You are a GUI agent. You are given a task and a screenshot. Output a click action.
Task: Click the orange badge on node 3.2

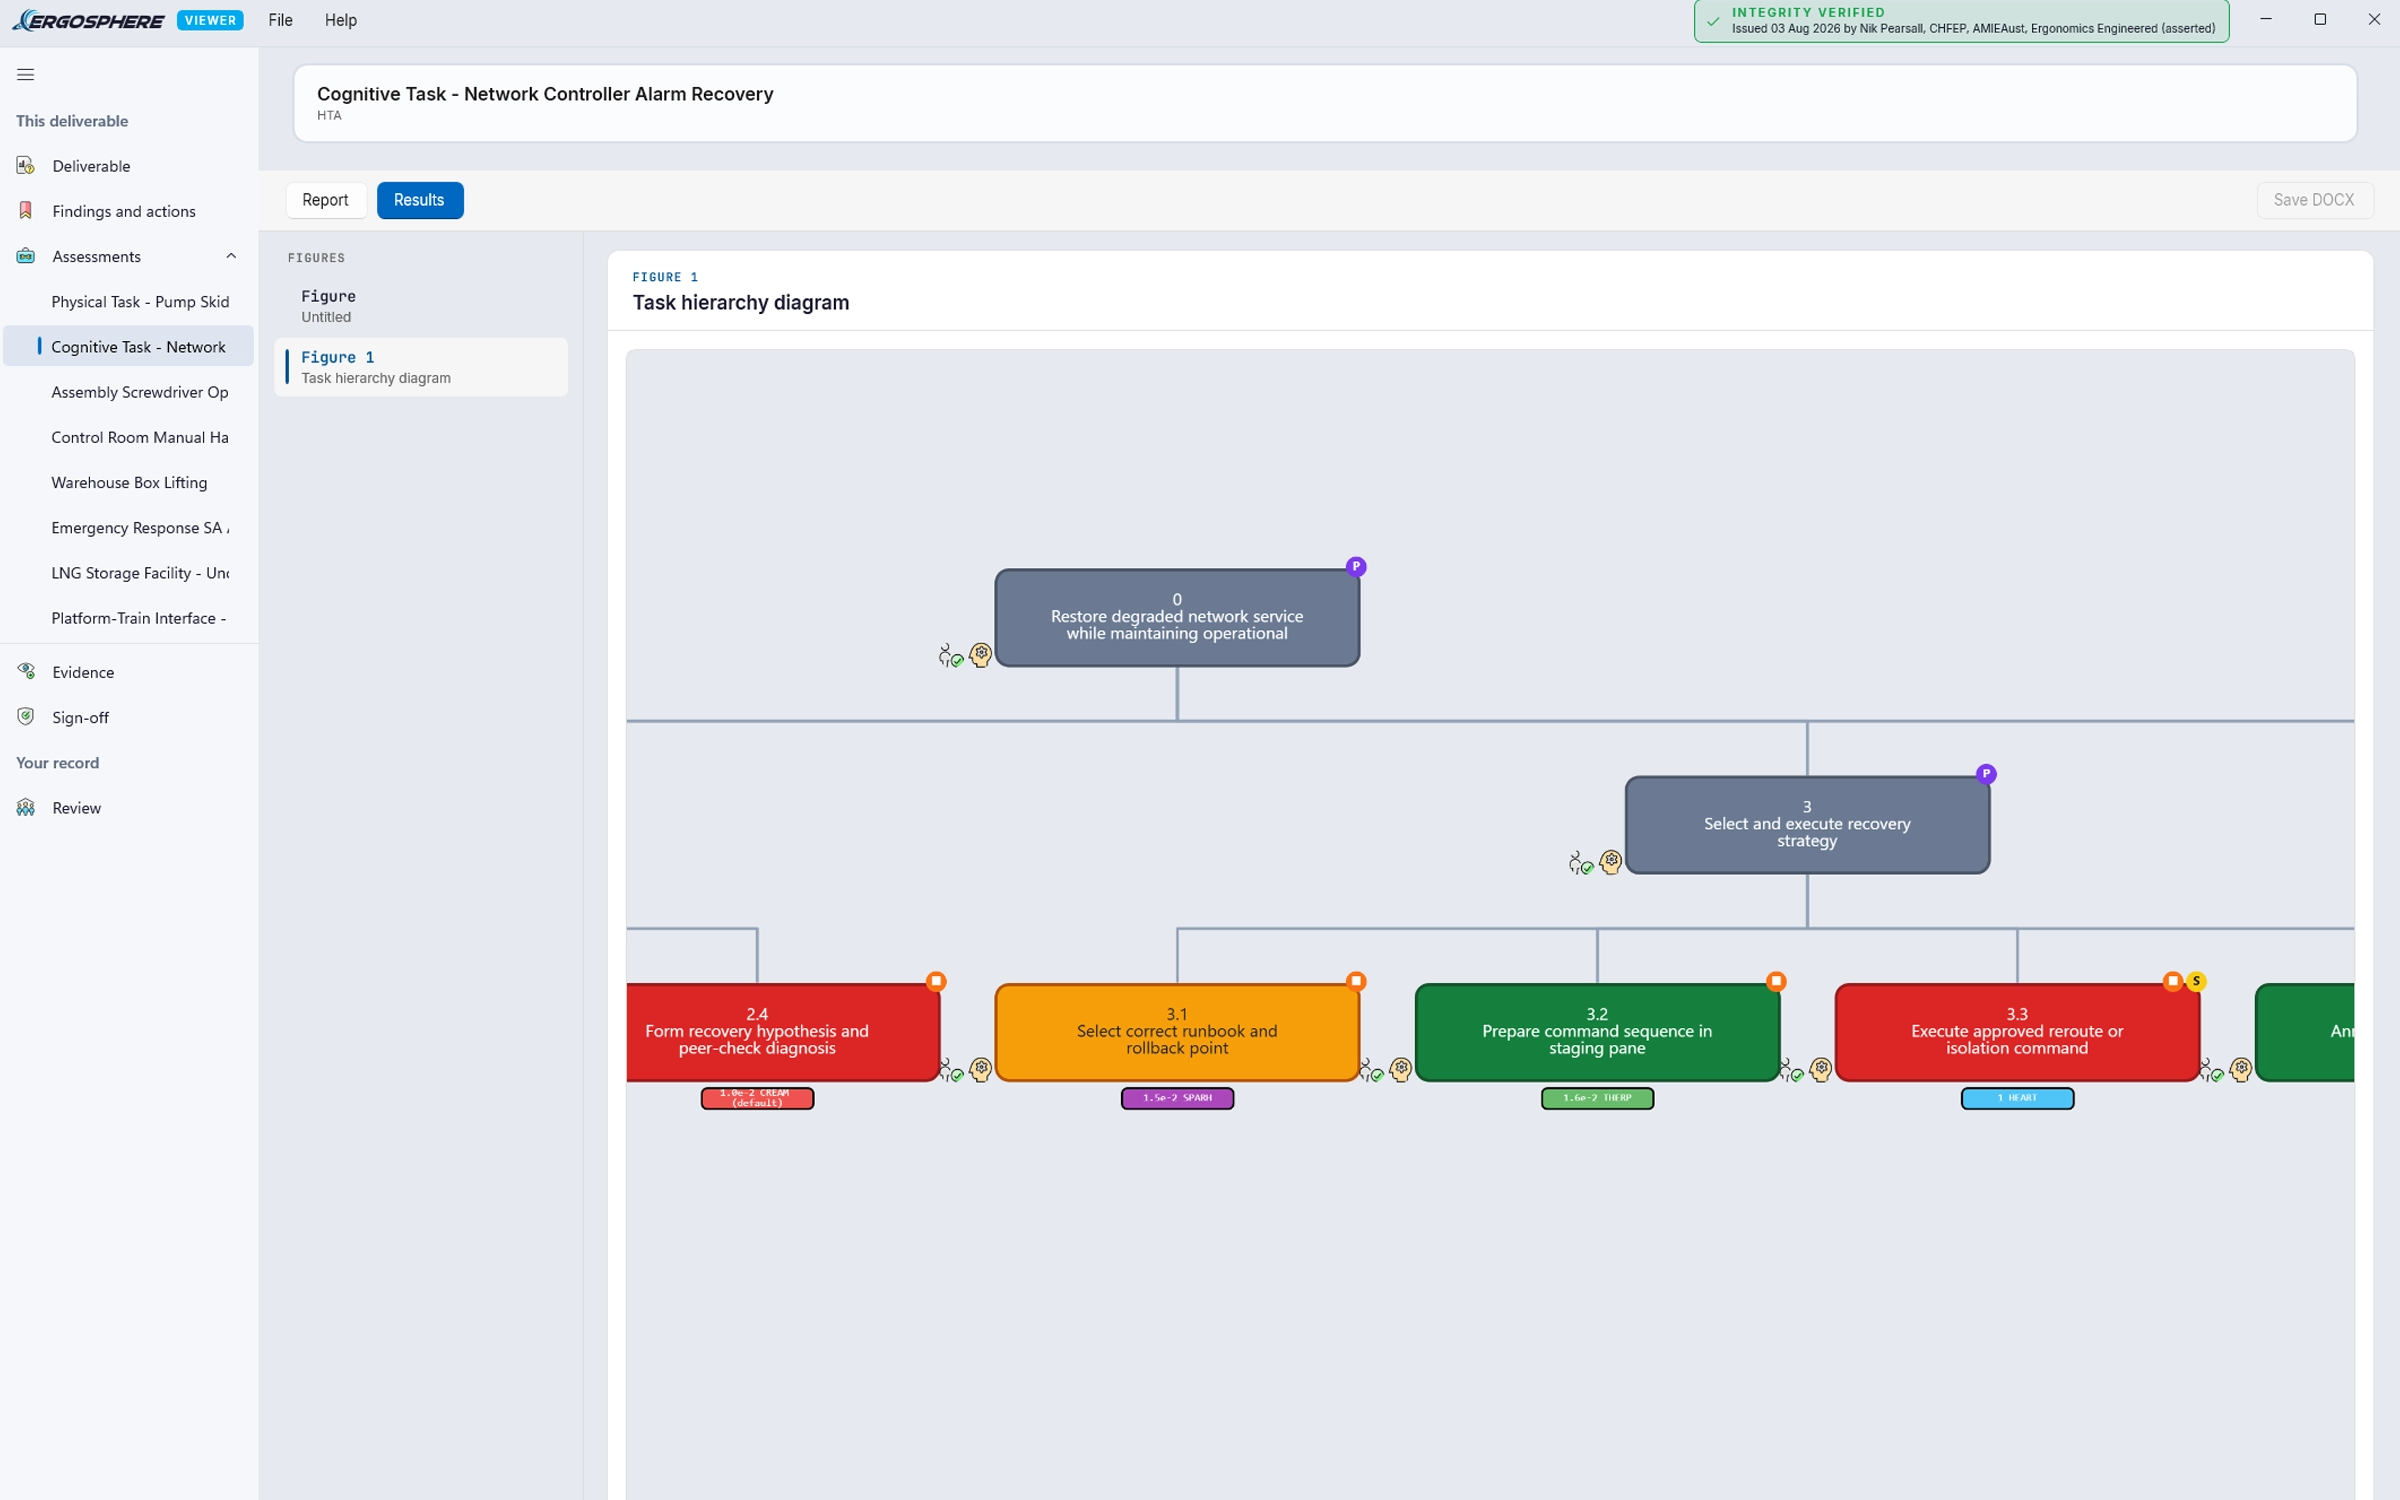(x=1776, y=981)
